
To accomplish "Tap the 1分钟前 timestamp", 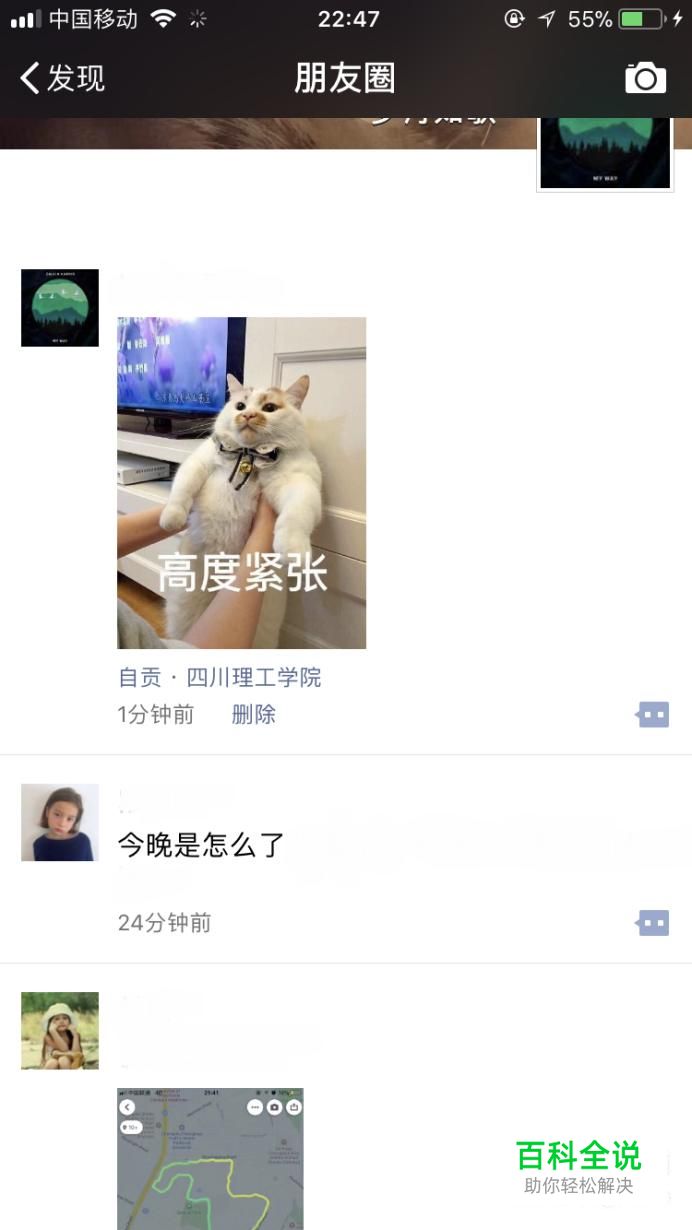I will [156, 714].
